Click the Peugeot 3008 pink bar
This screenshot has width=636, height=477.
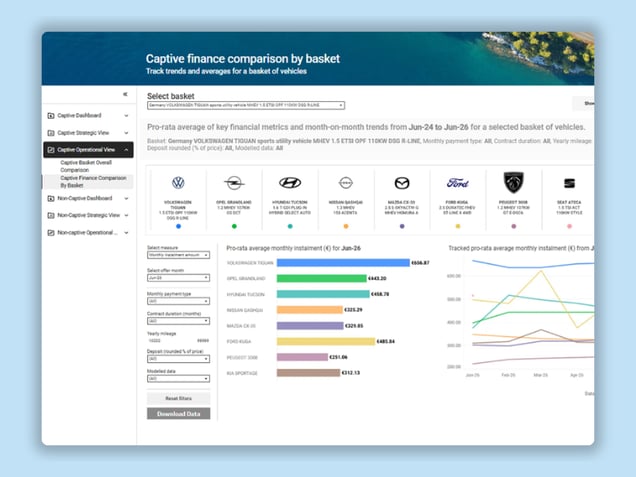(x=302, y=357)
